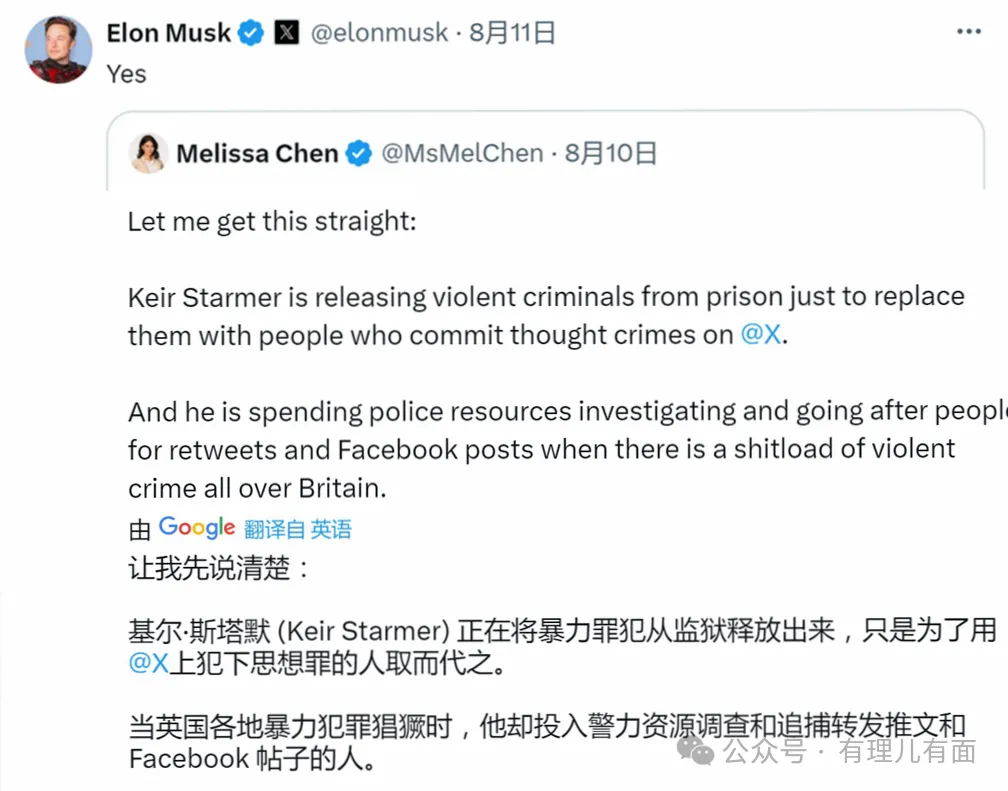Click the 翻译自 英语 translation link
Viewport: 1008px width, 791px height.
(298, 529)
